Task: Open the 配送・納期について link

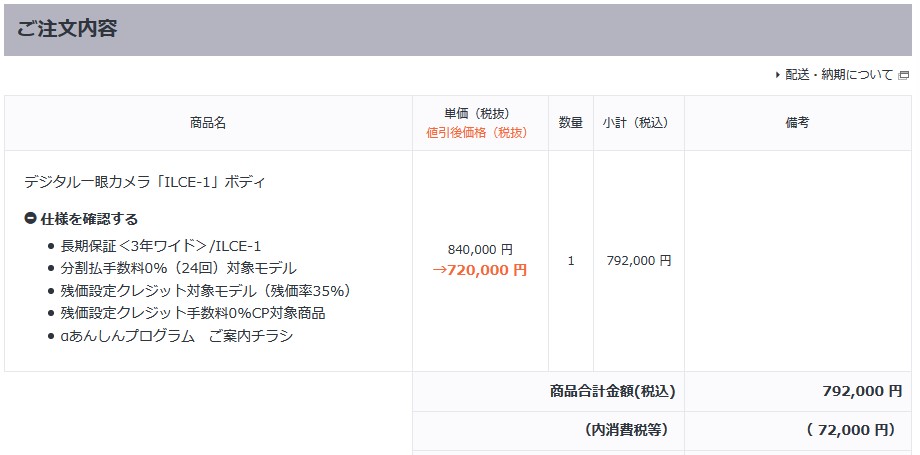Action: [839, 75]
